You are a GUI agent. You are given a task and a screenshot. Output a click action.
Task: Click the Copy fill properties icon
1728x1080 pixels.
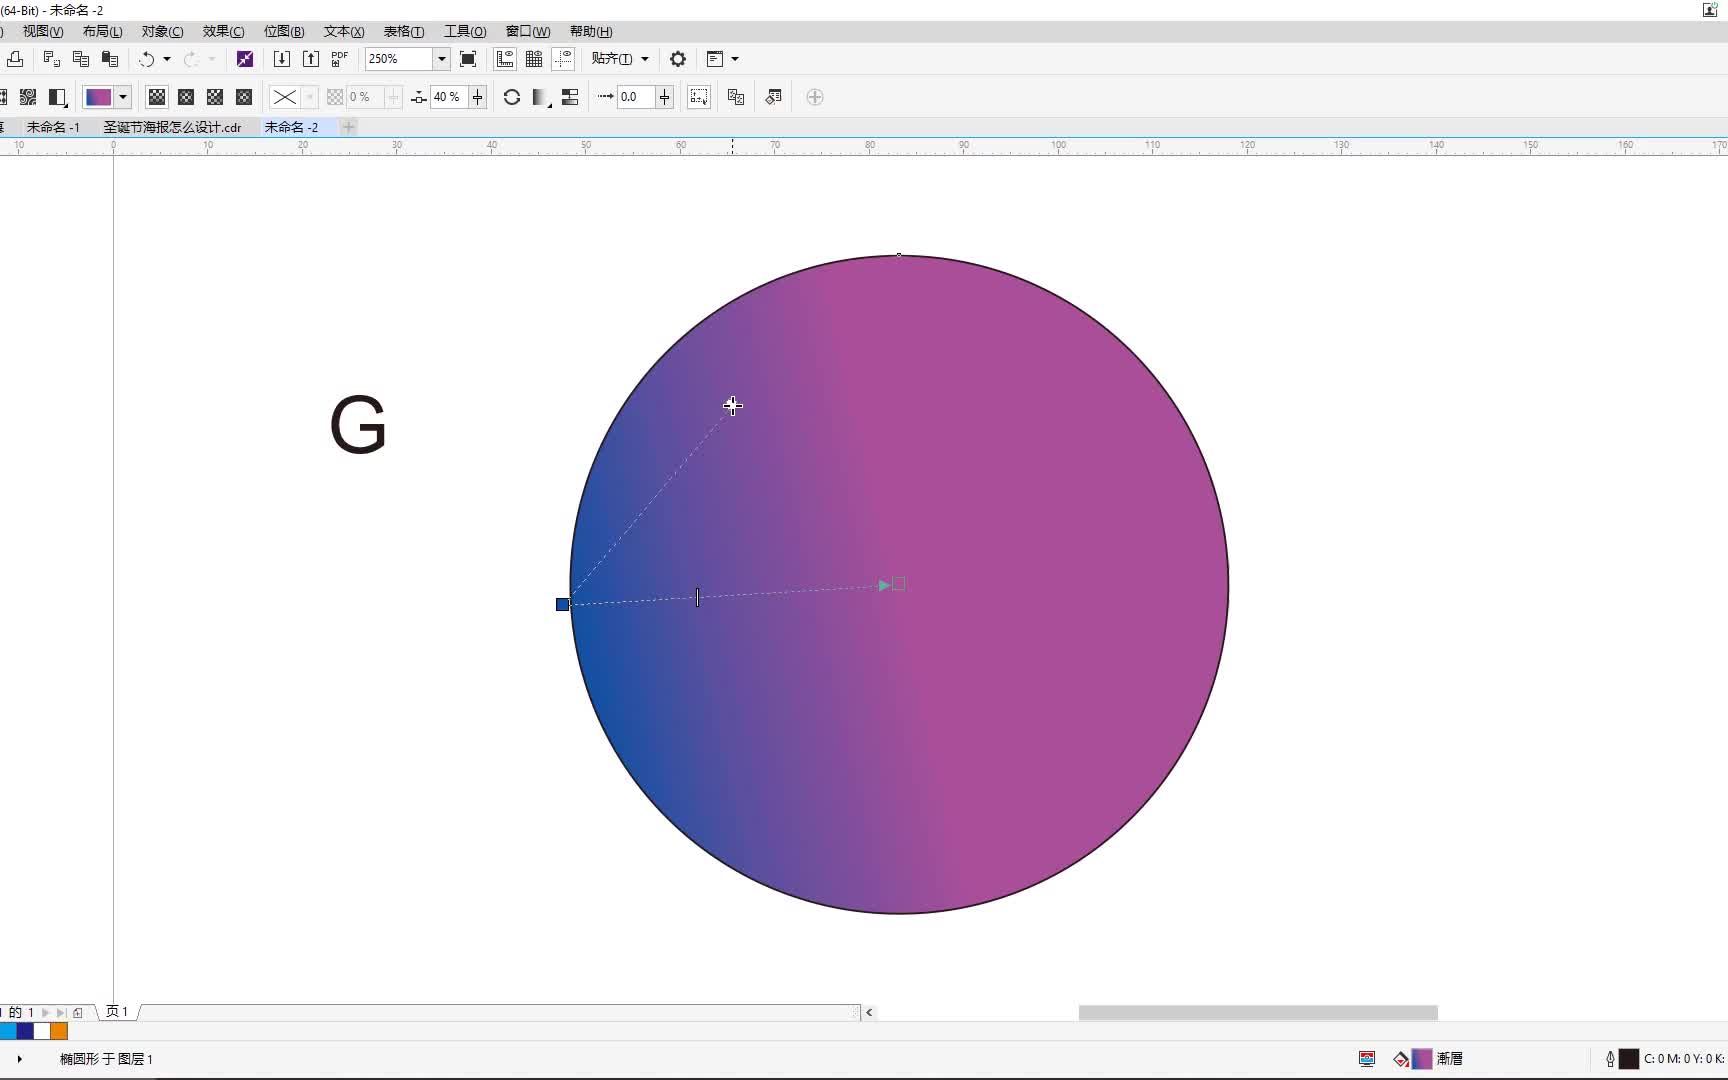click(x=736, y=97)
